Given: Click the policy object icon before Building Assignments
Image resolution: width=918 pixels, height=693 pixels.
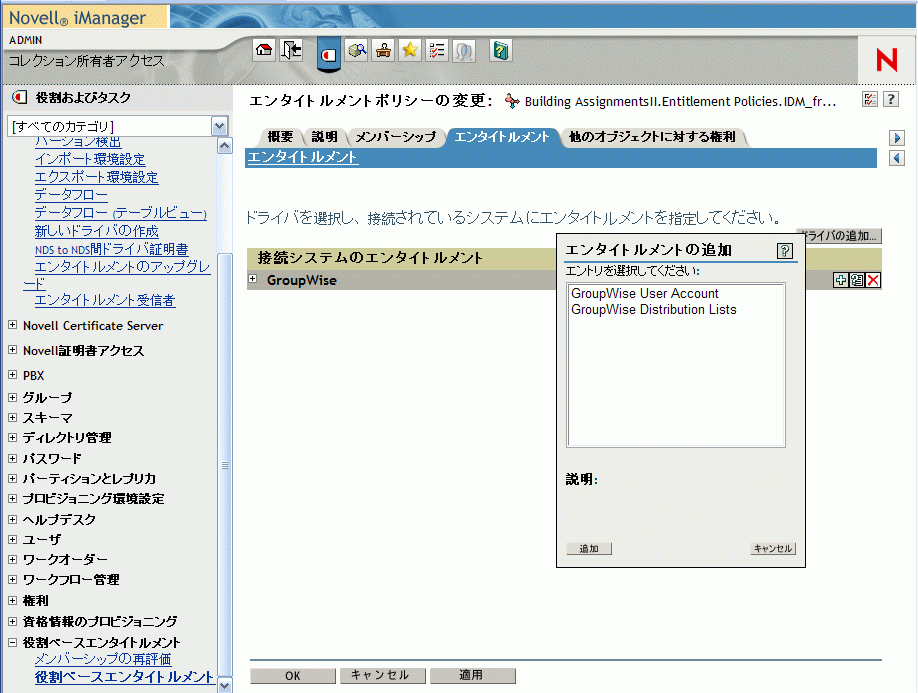Looking at the screenshot, I should (512, 101).
